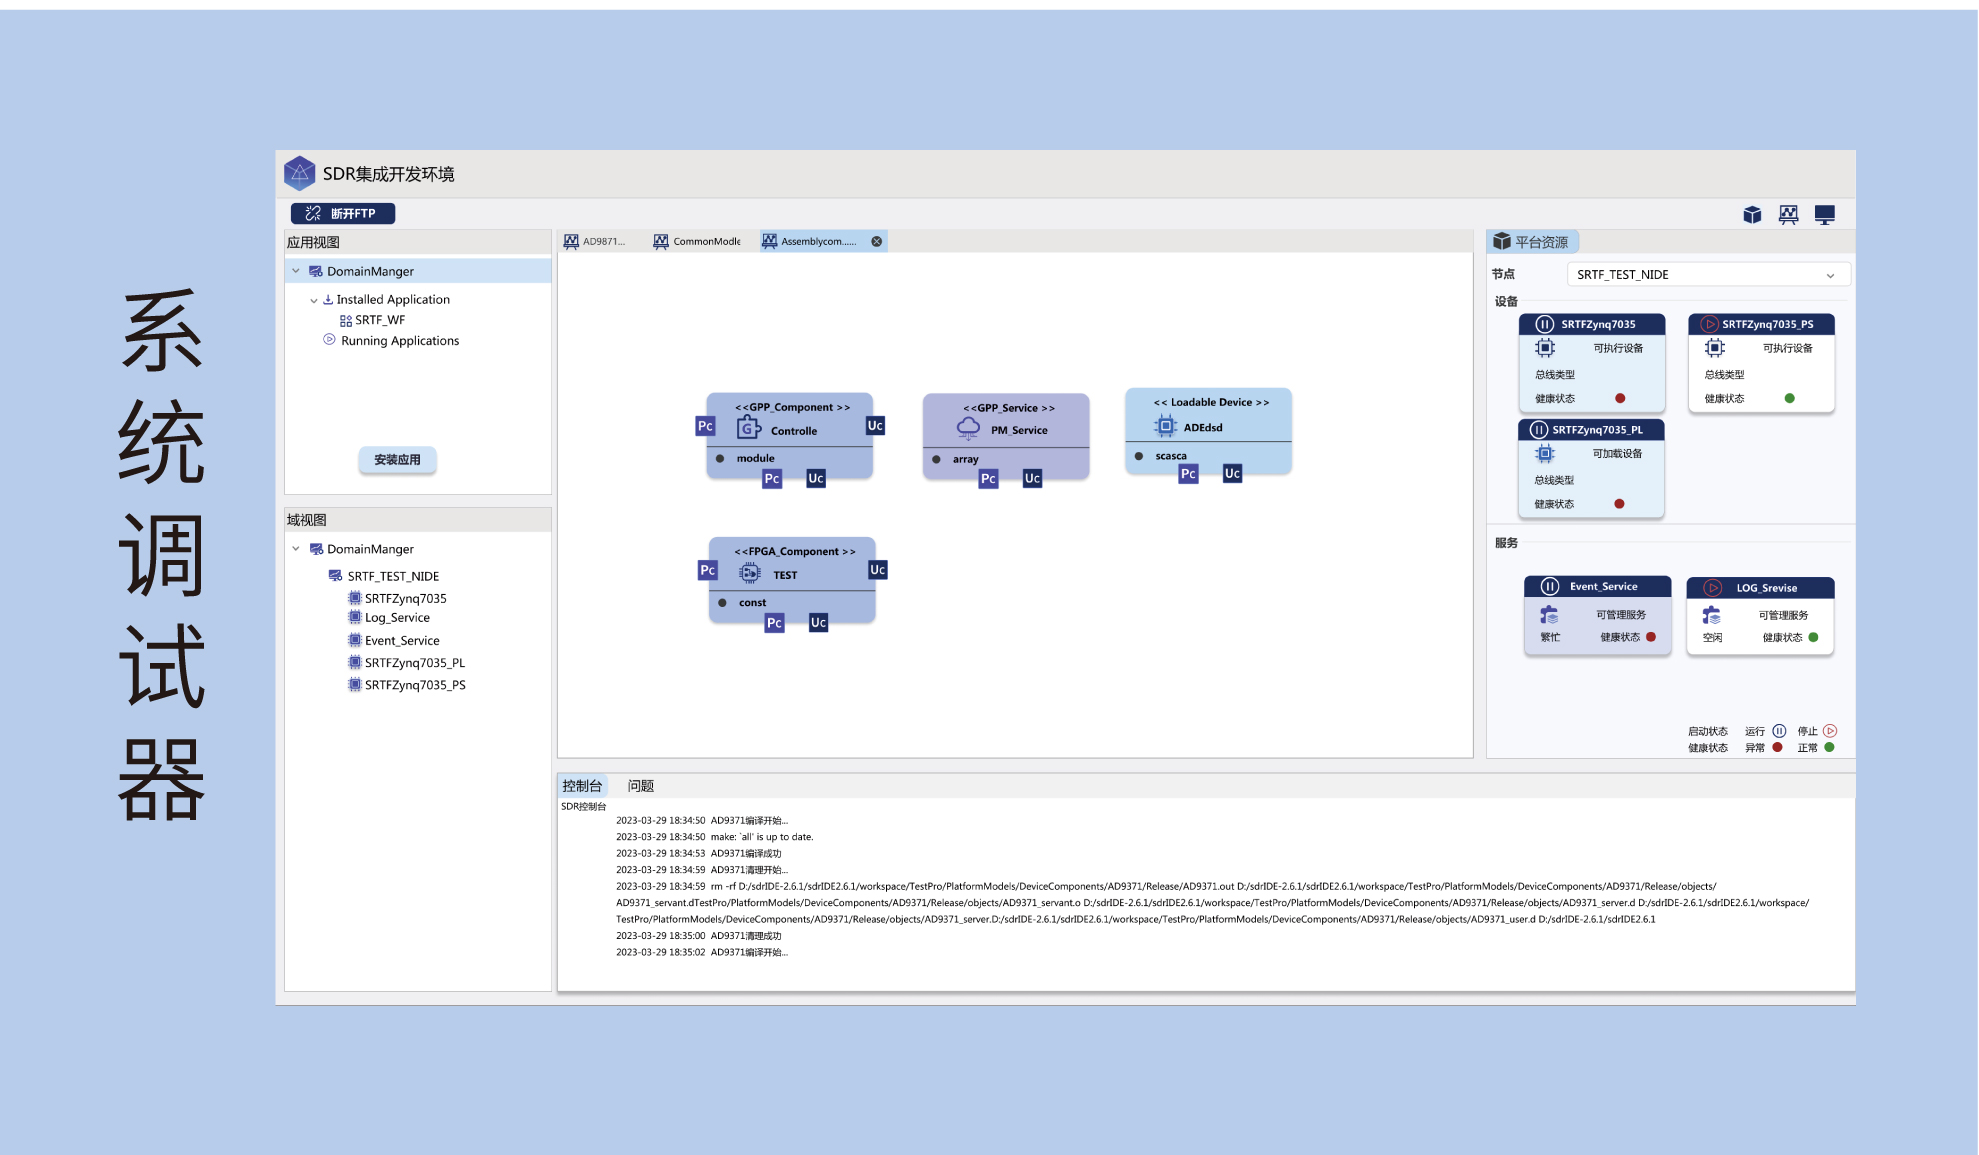The image size is (1979, 1155).
Task: Click the 断开FTP button
Action: pos(343,214)
